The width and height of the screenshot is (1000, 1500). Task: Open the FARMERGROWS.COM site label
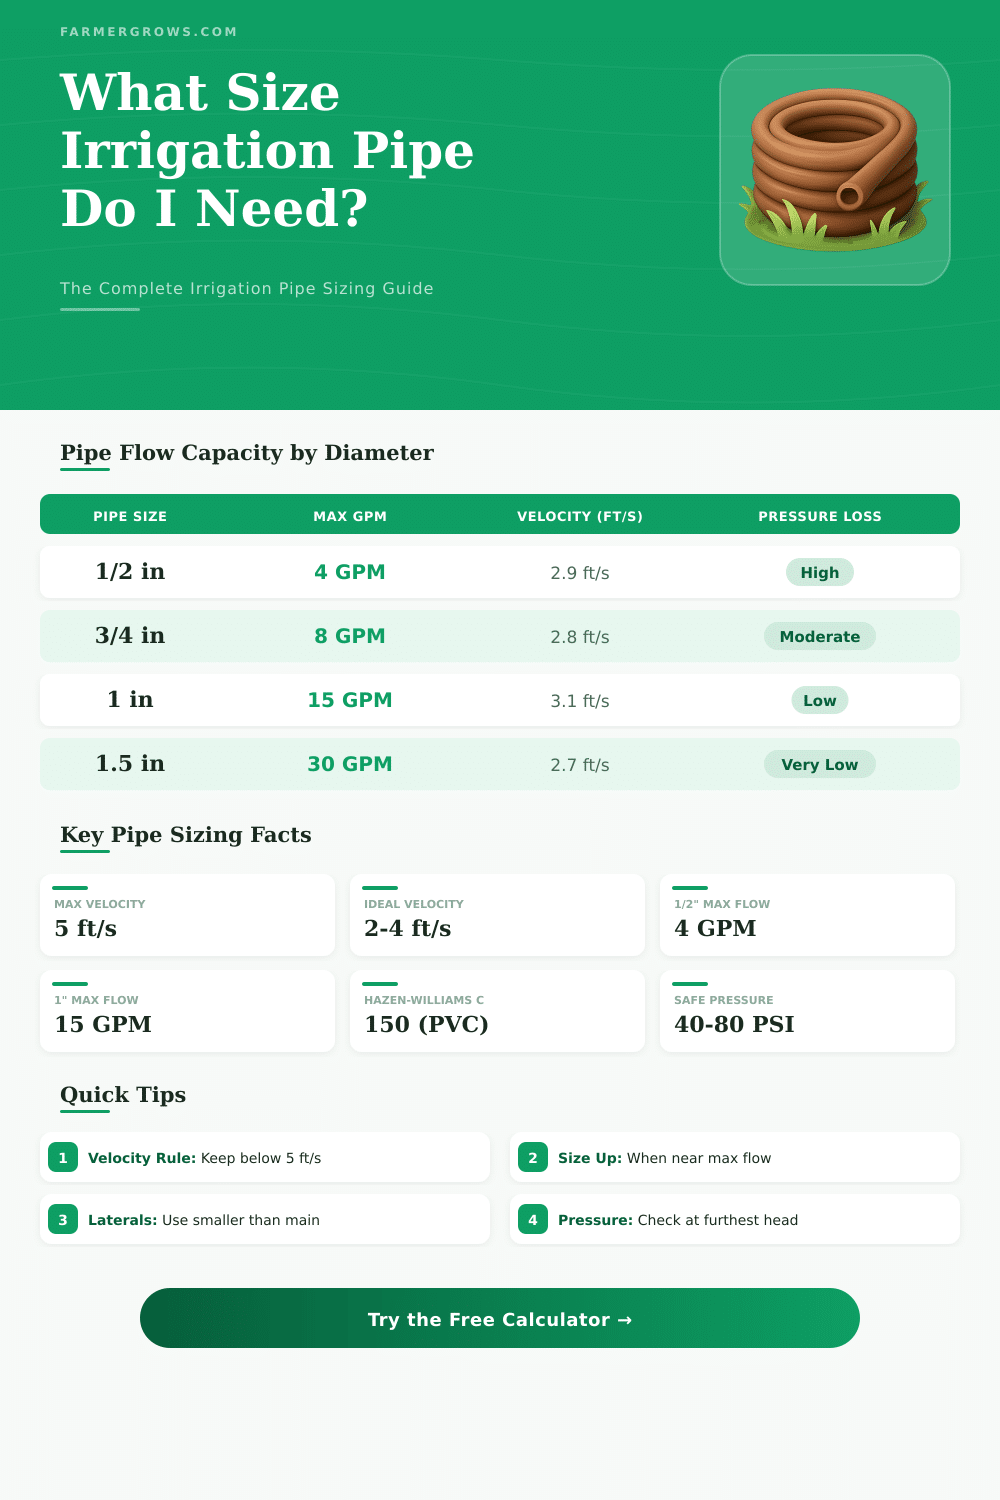pyautogui.click(x=148, y=31)
